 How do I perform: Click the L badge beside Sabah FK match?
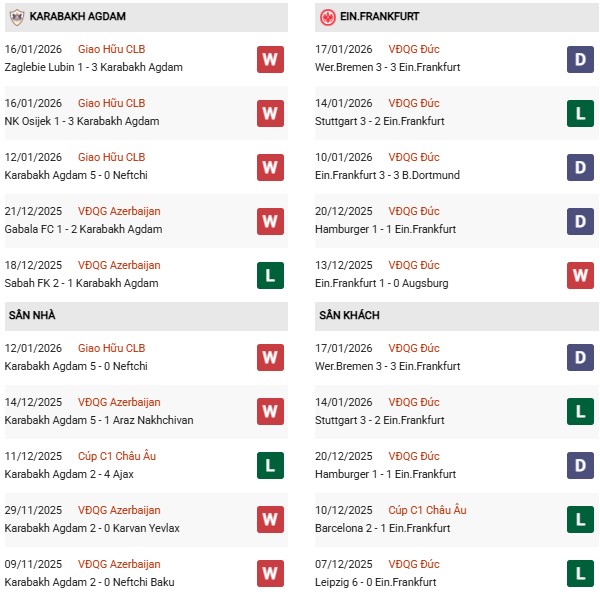pos(269,275)
